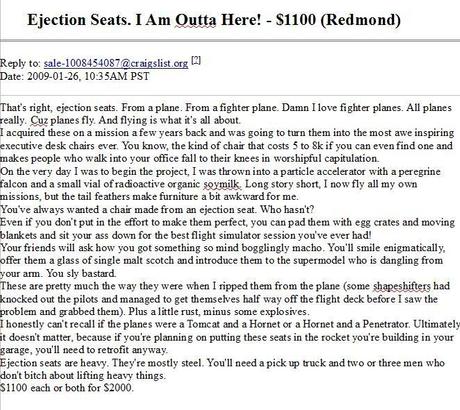Image resolution: width=460 pixels, height=410 pixels.
Task: Click the [2] superscript footnote marker
Action: tap(196, 60)
